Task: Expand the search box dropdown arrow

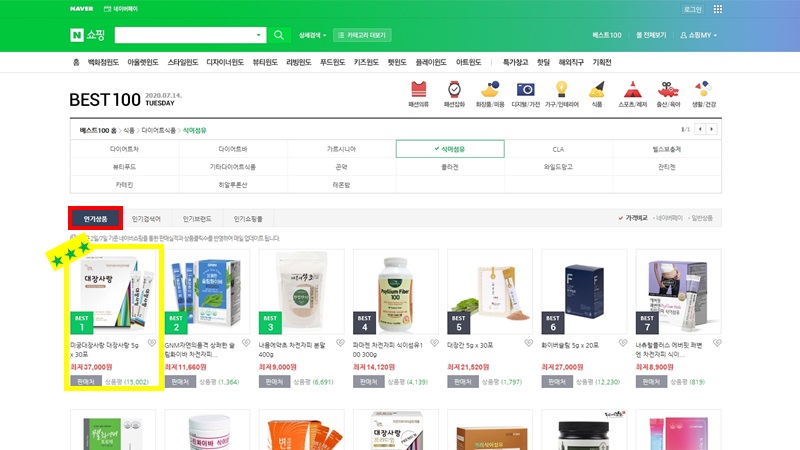Action: coord(258,35)
